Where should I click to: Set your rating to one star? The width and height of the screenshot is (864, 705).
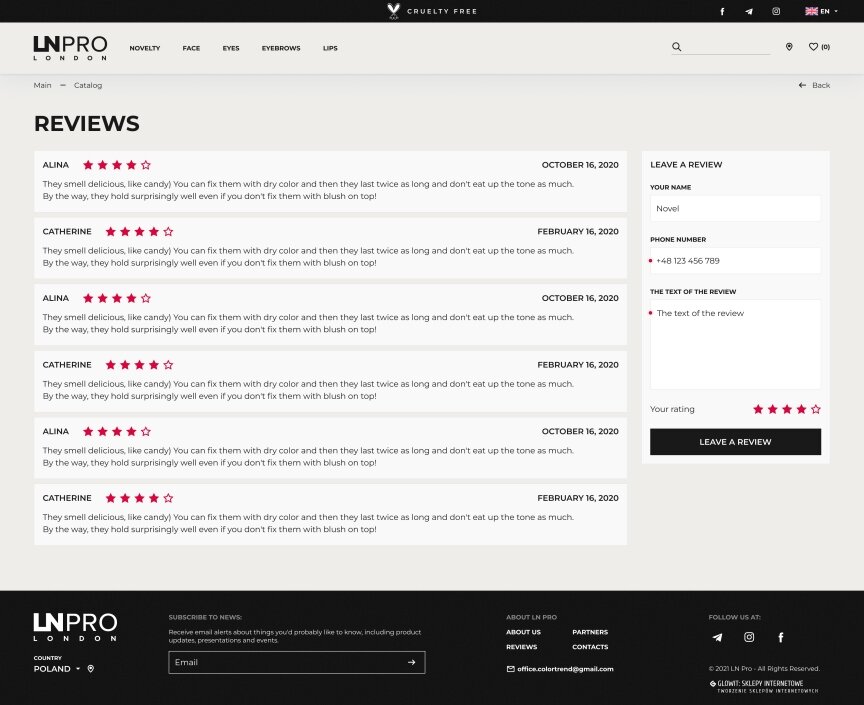758,409
